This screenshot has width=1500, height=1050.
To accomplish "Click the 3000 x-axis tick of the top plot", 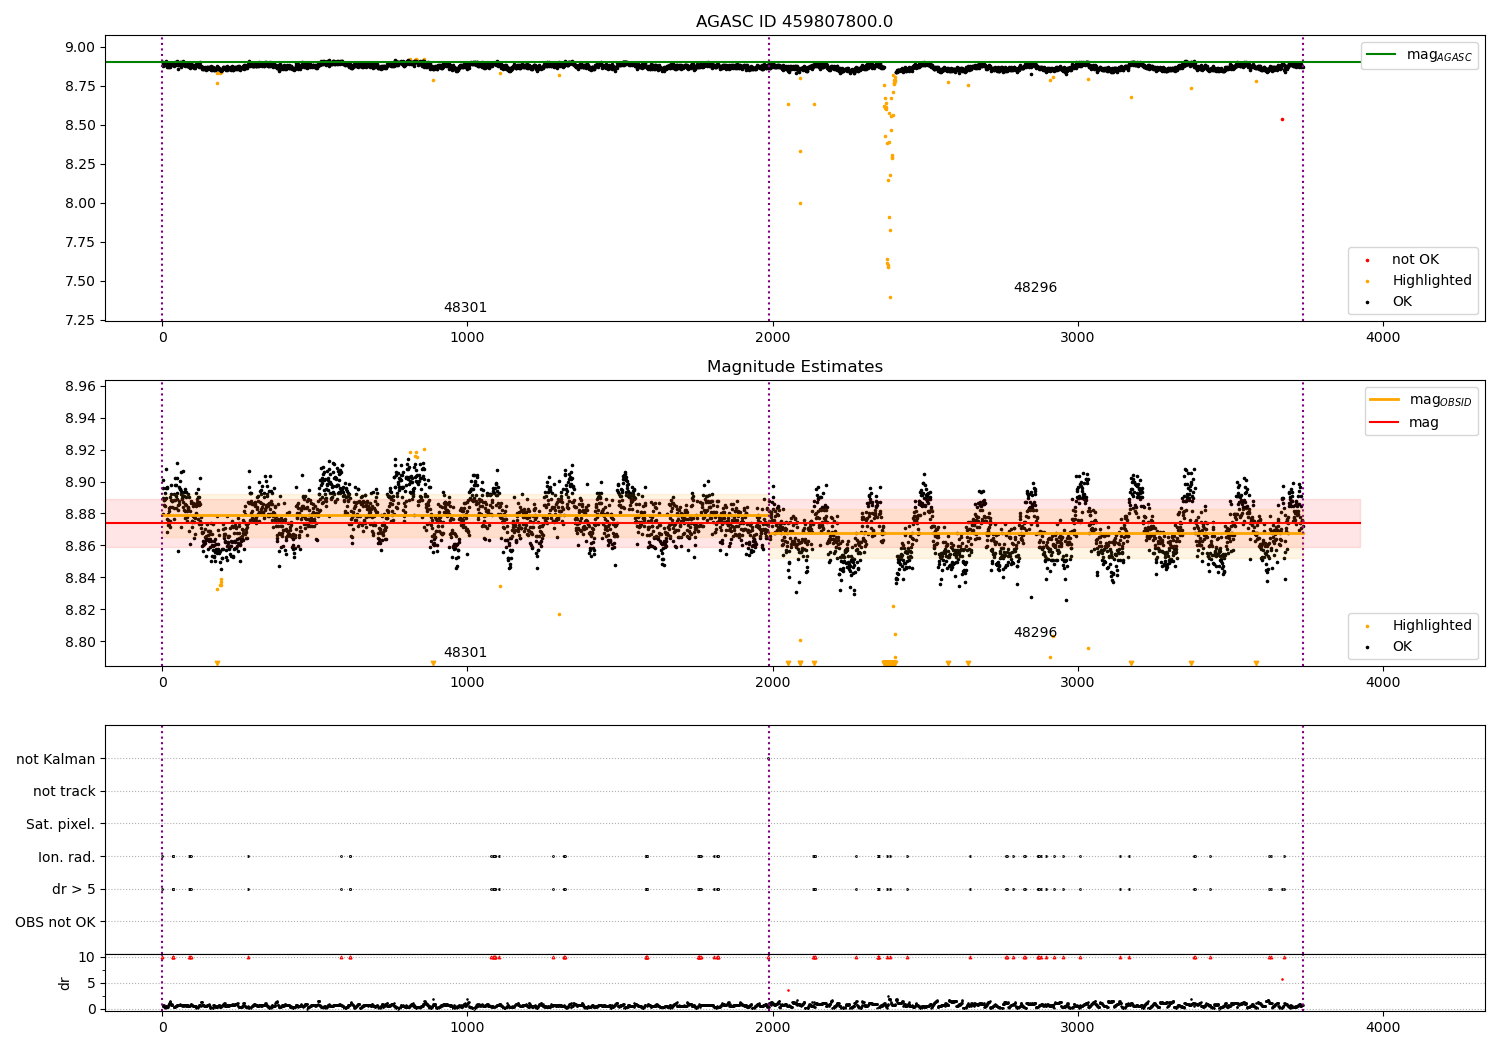I will [1078, 338].
